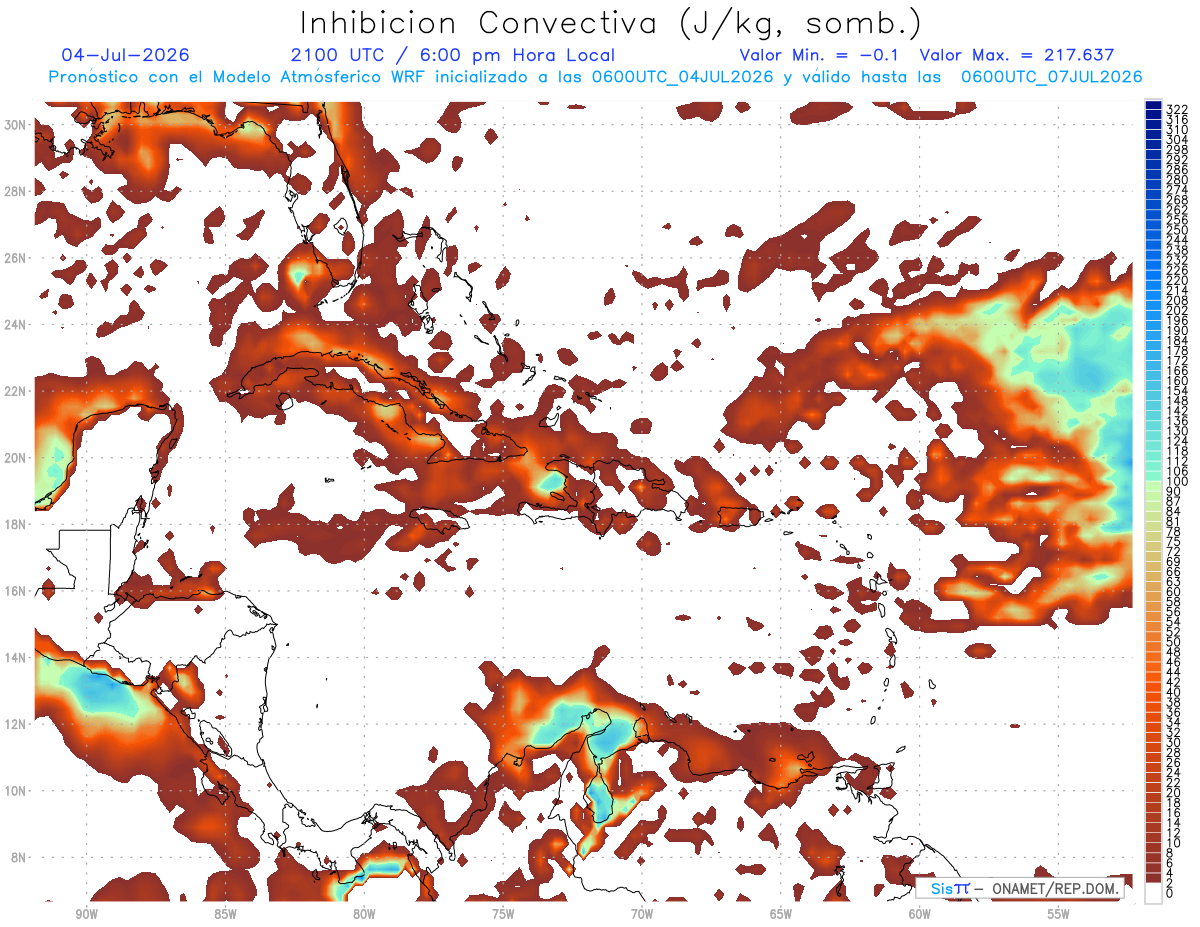Click the '80W' longitude label
Screen dimensions: 1200x927
364,914
